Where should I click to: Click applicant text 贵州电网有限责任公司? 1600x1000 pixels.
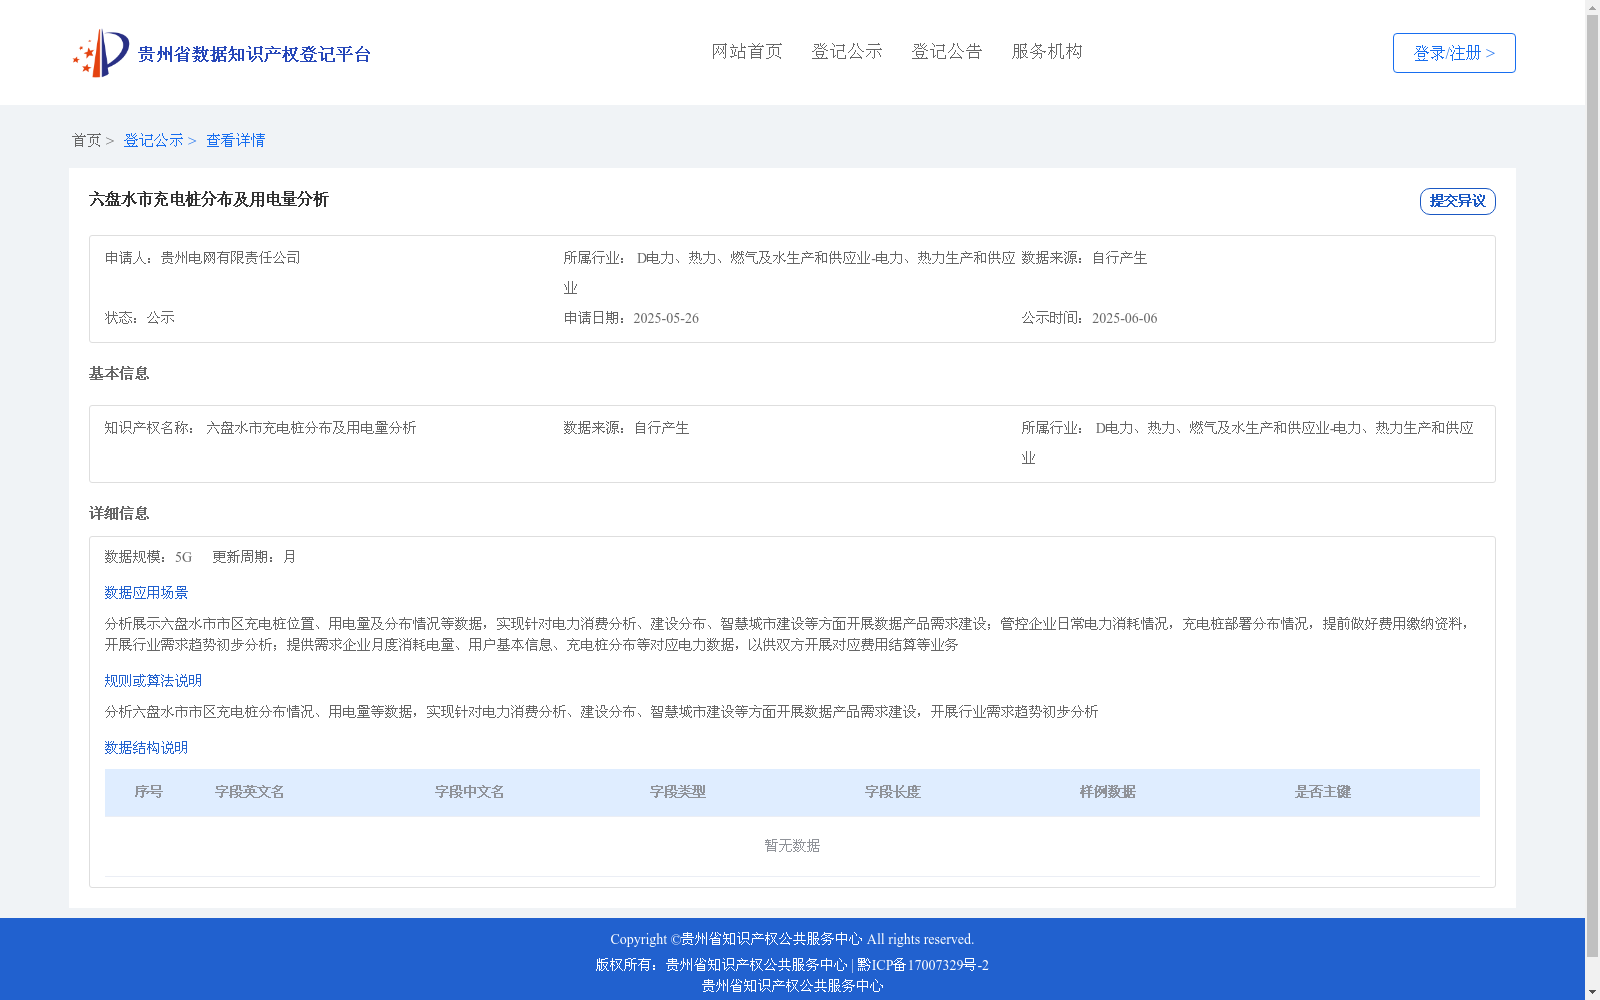tap(231, 258)
